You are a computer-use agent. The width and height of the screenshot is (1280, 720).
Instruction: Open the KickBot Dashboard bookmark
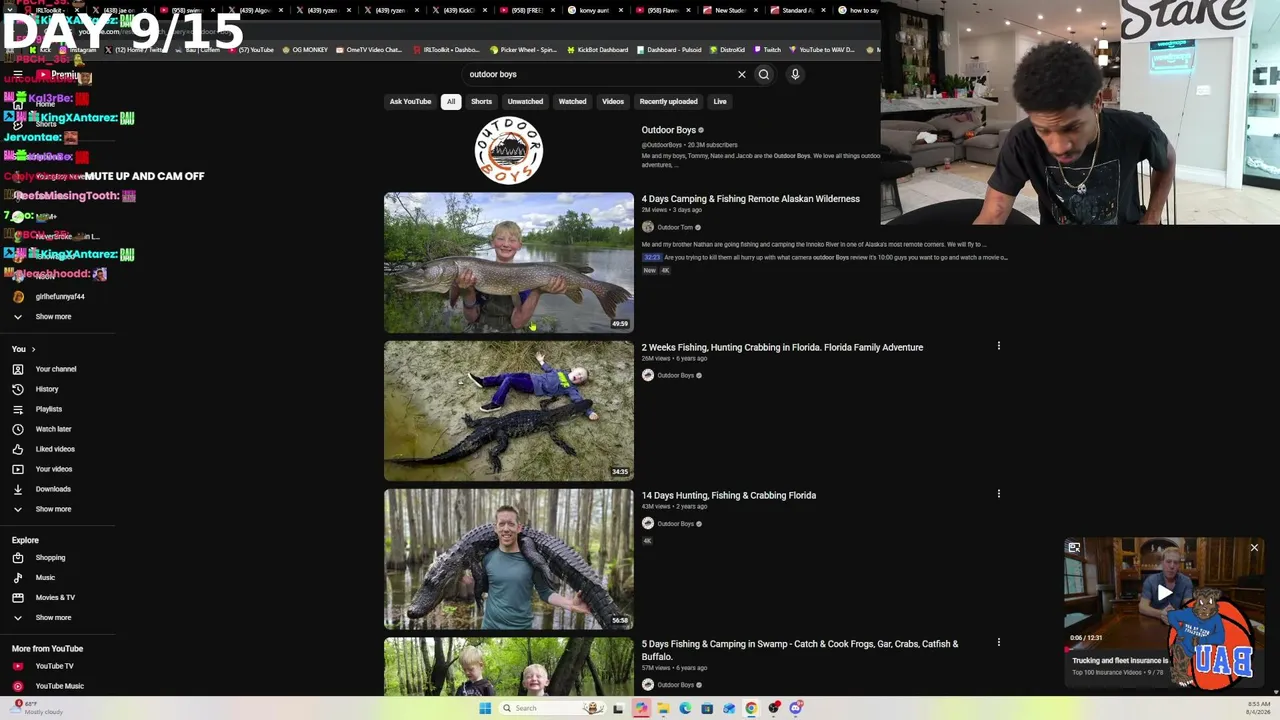coord(597,49)
